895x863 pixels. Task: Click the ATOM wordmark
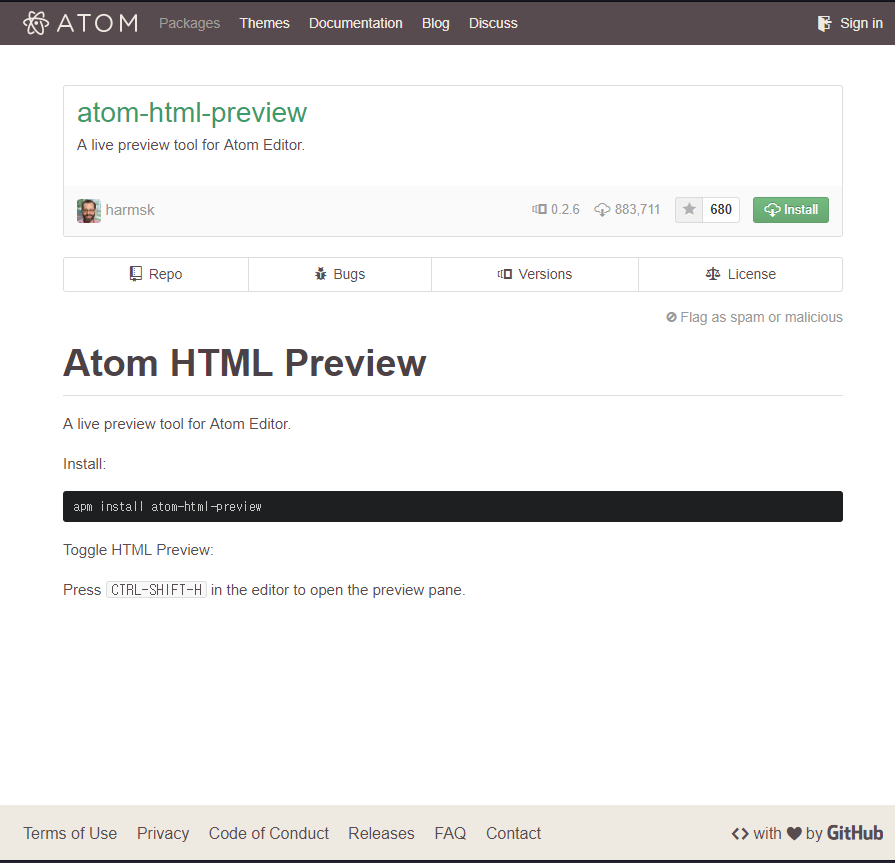coord(97,23)
